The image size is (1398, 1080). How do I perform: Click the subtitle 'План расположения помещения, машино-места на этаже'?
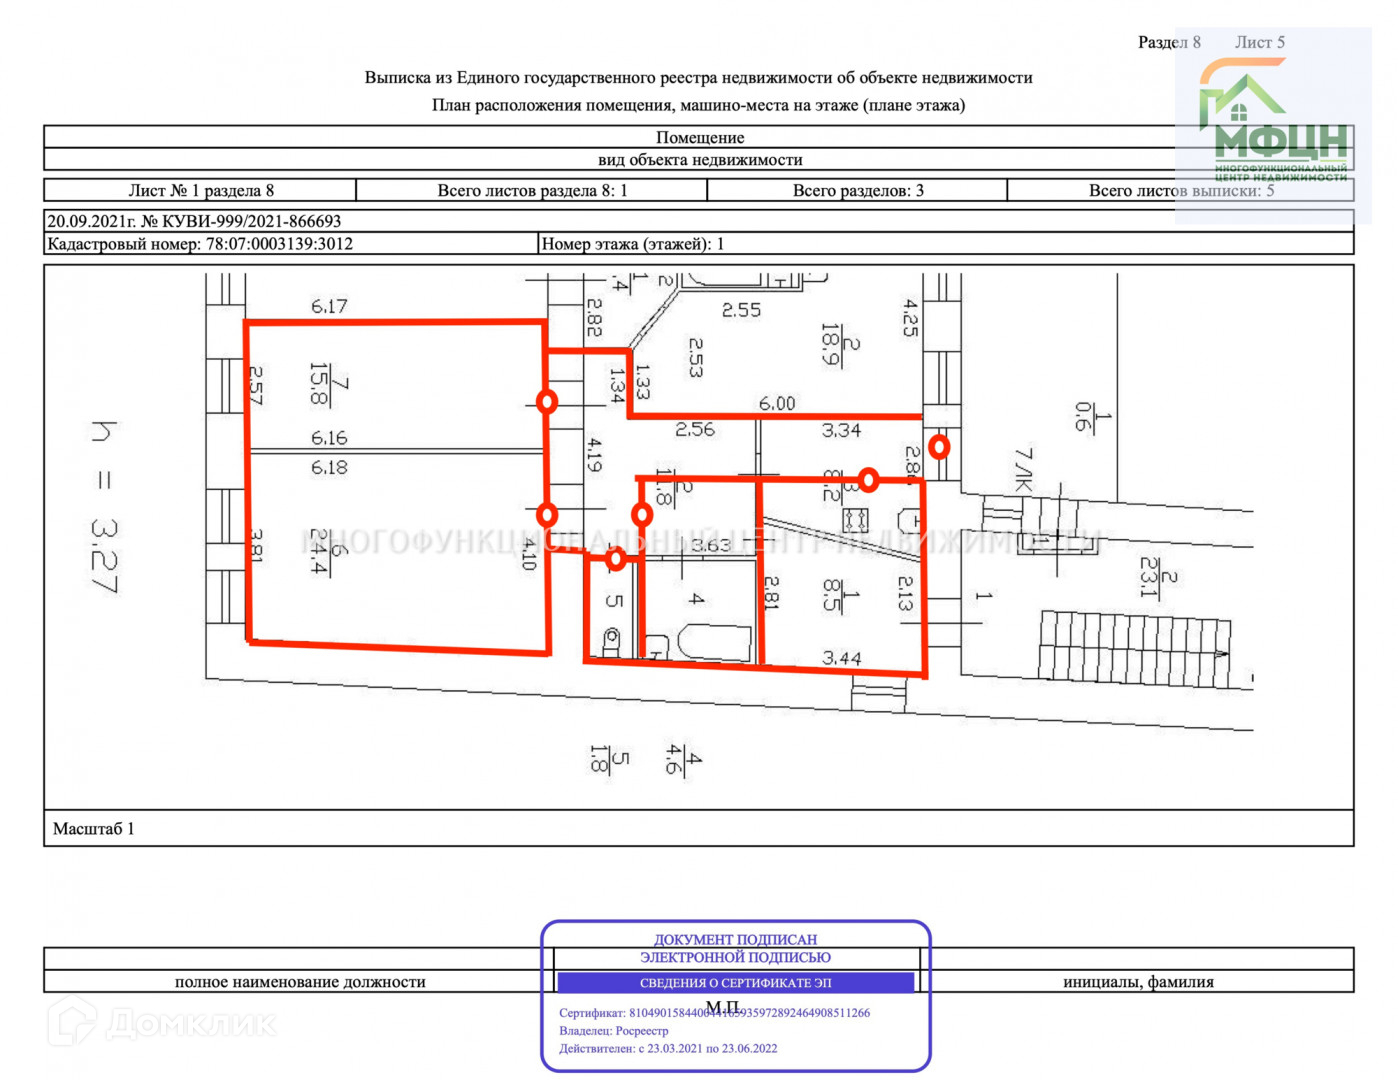coord(698,105)
